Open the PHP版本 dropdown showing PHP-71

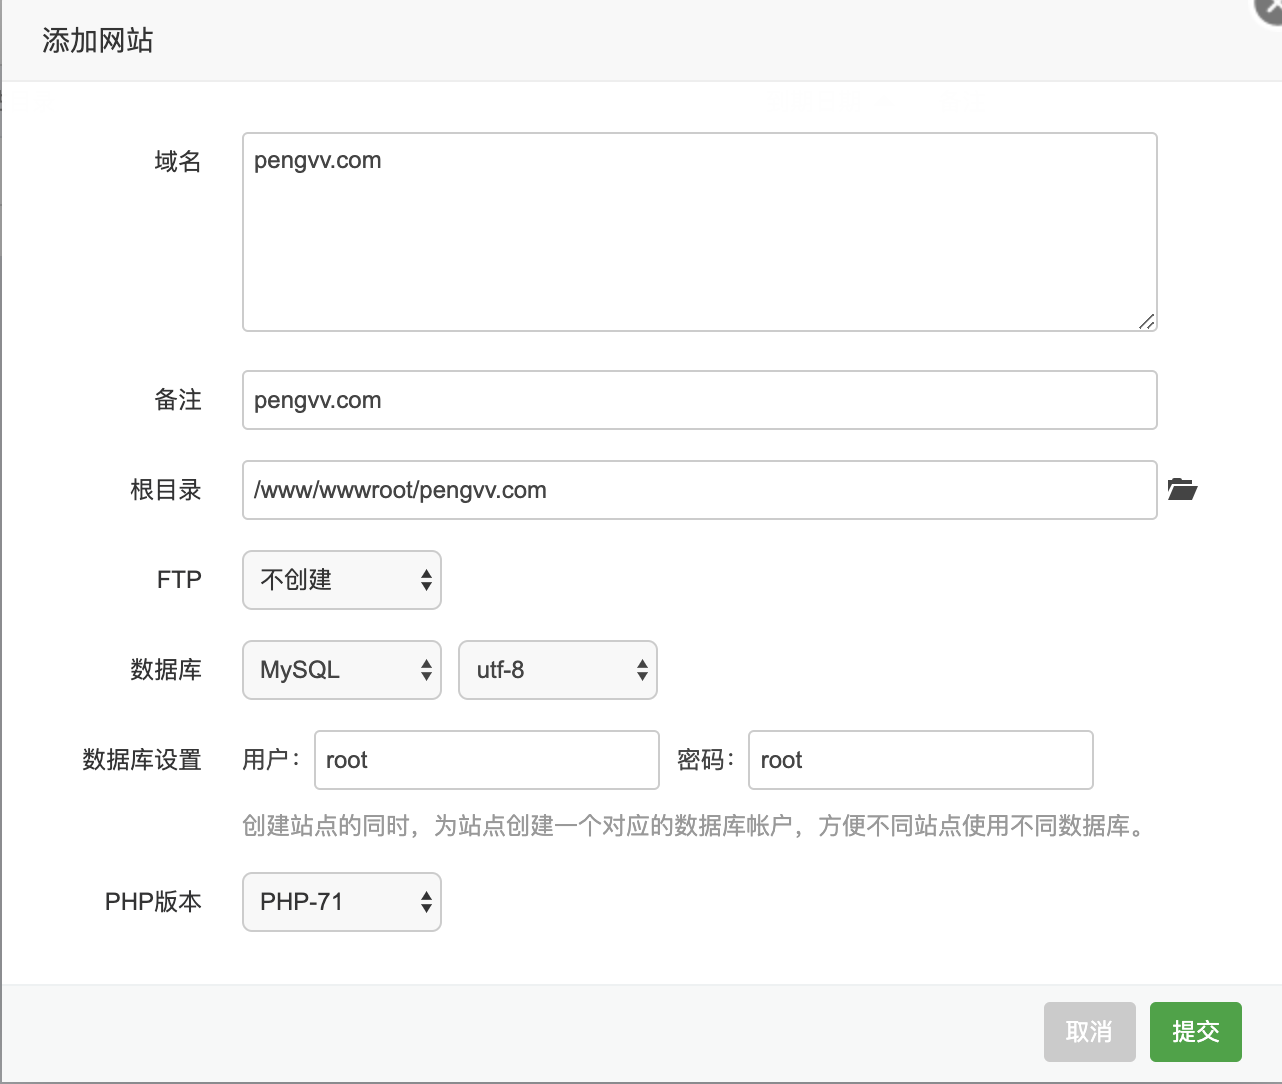tap(330, 901)
